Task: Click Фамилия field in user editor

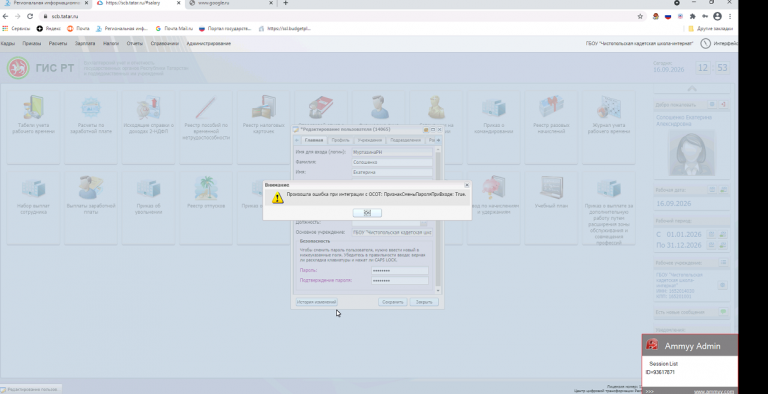Action: (392, 162)
